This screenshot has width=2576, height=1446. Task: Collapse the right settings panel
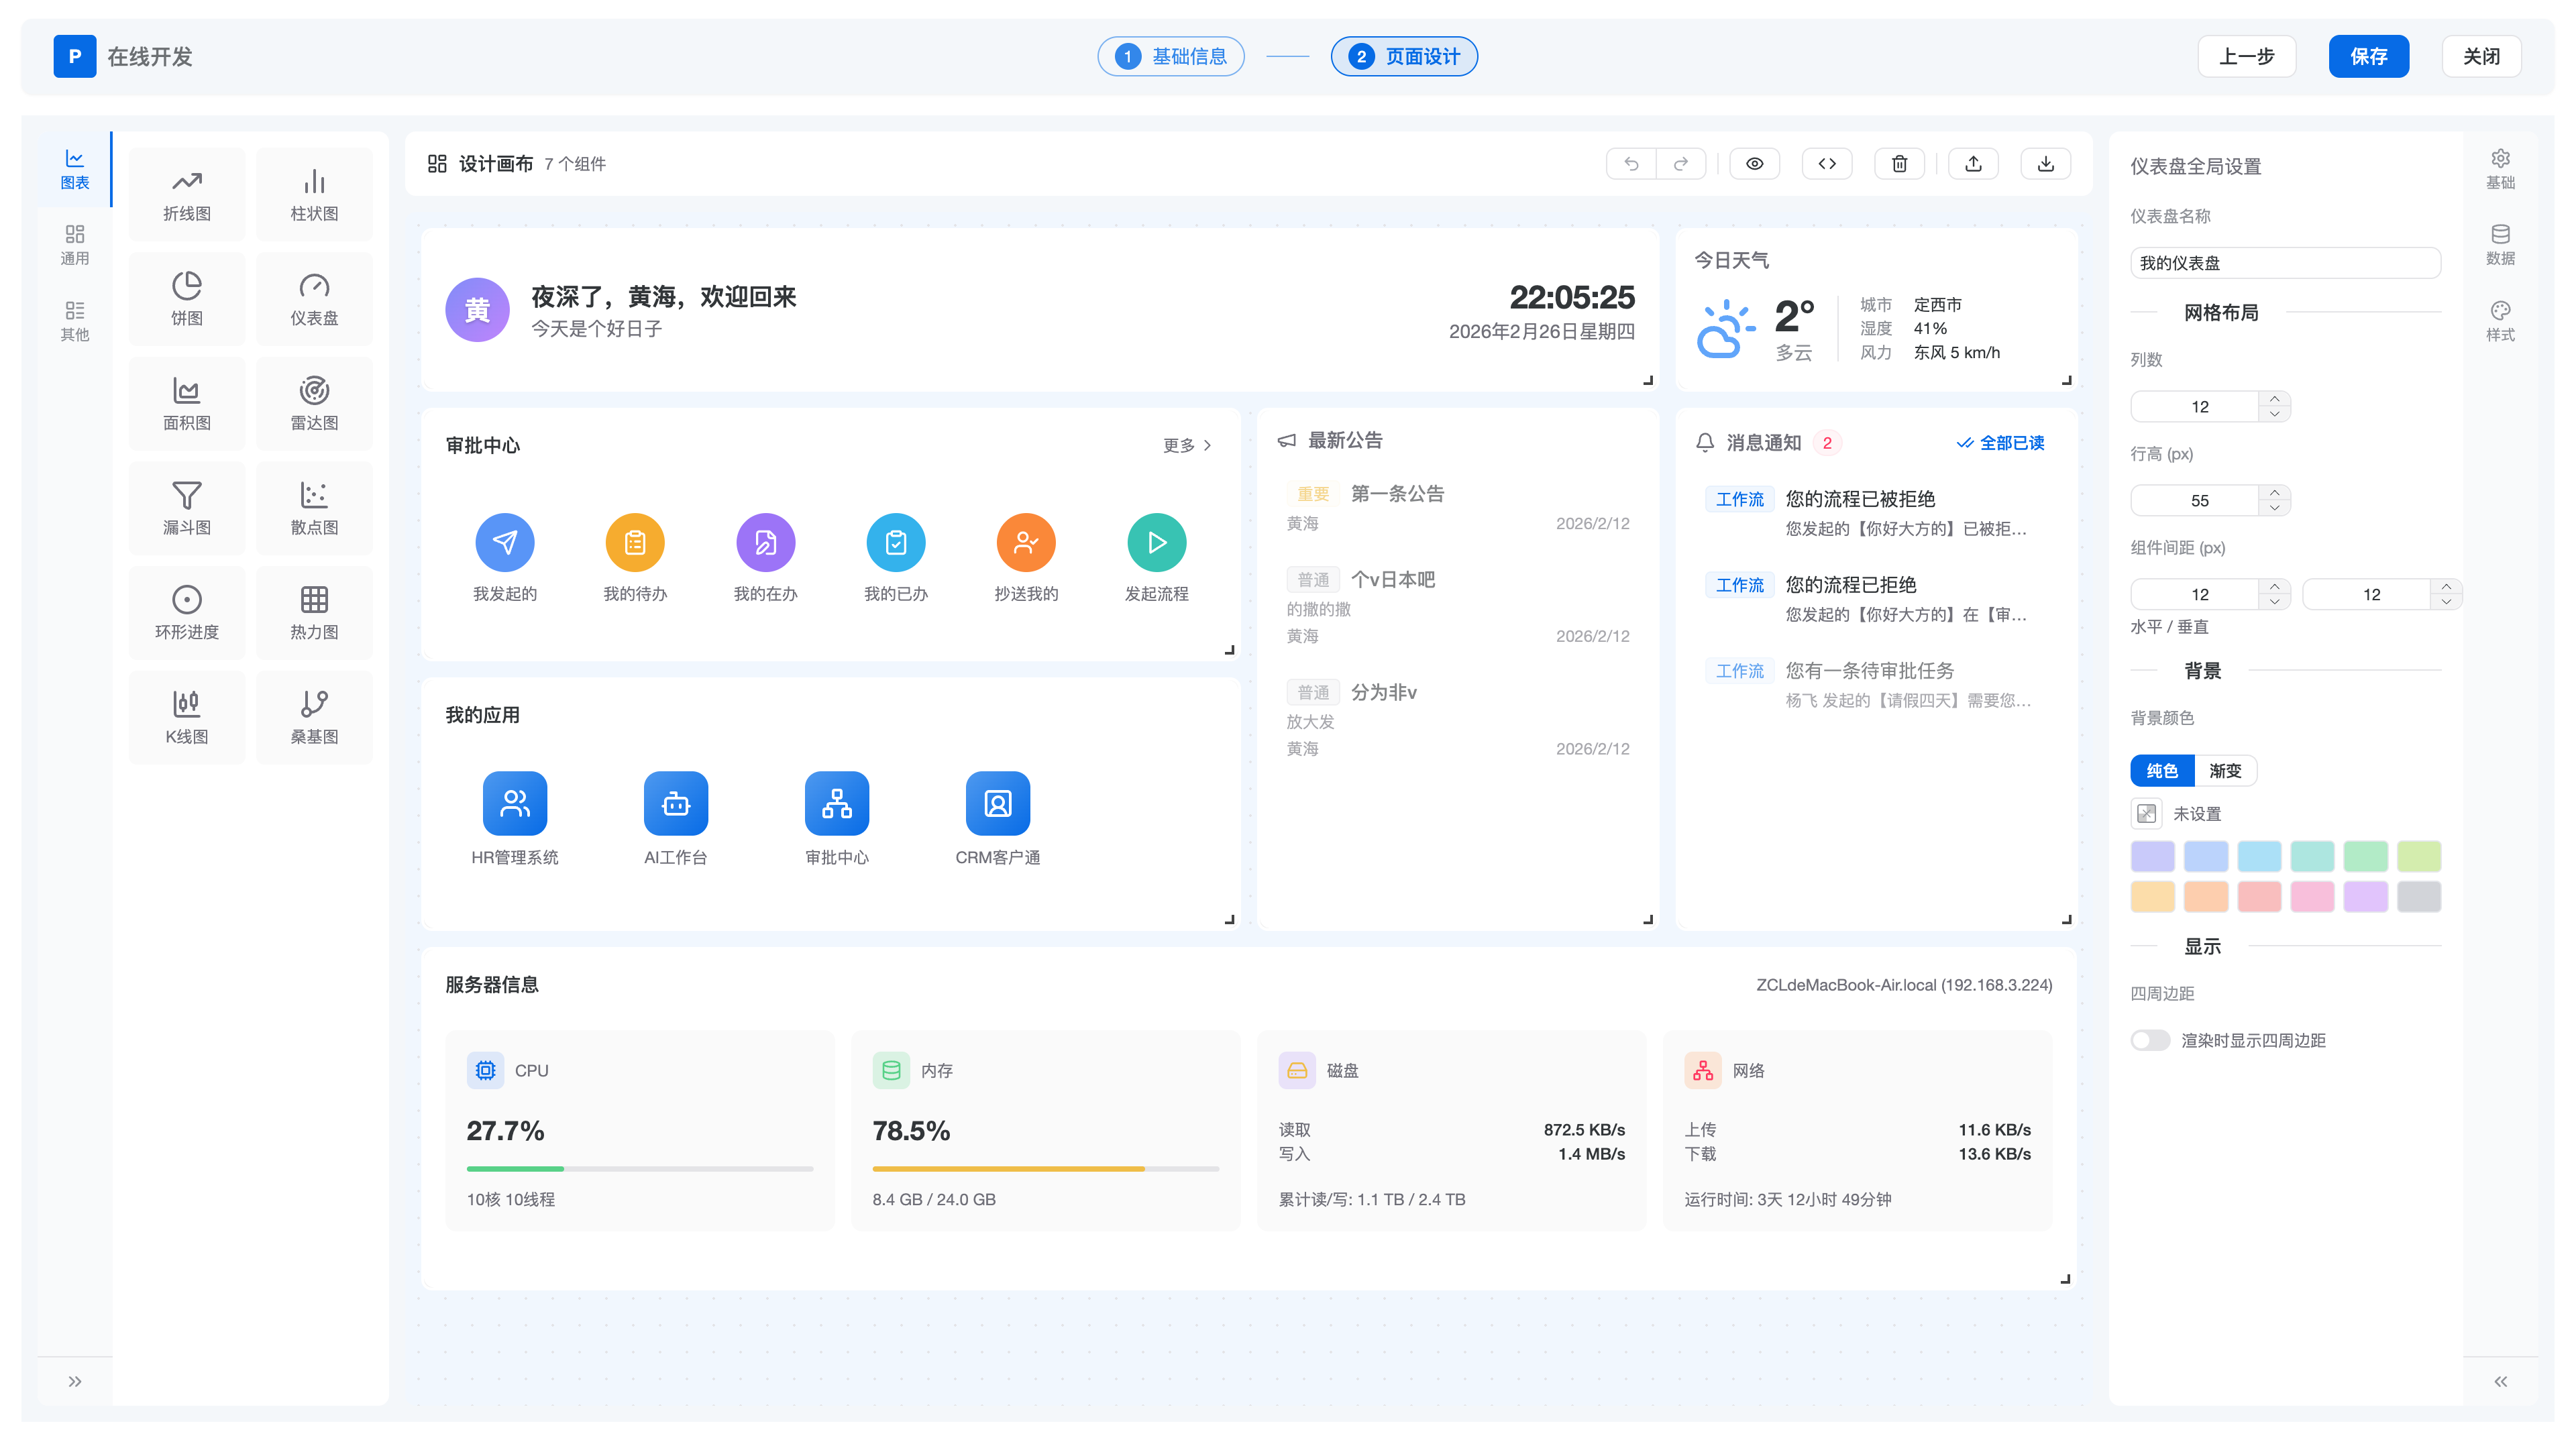pos(2501,1381)
